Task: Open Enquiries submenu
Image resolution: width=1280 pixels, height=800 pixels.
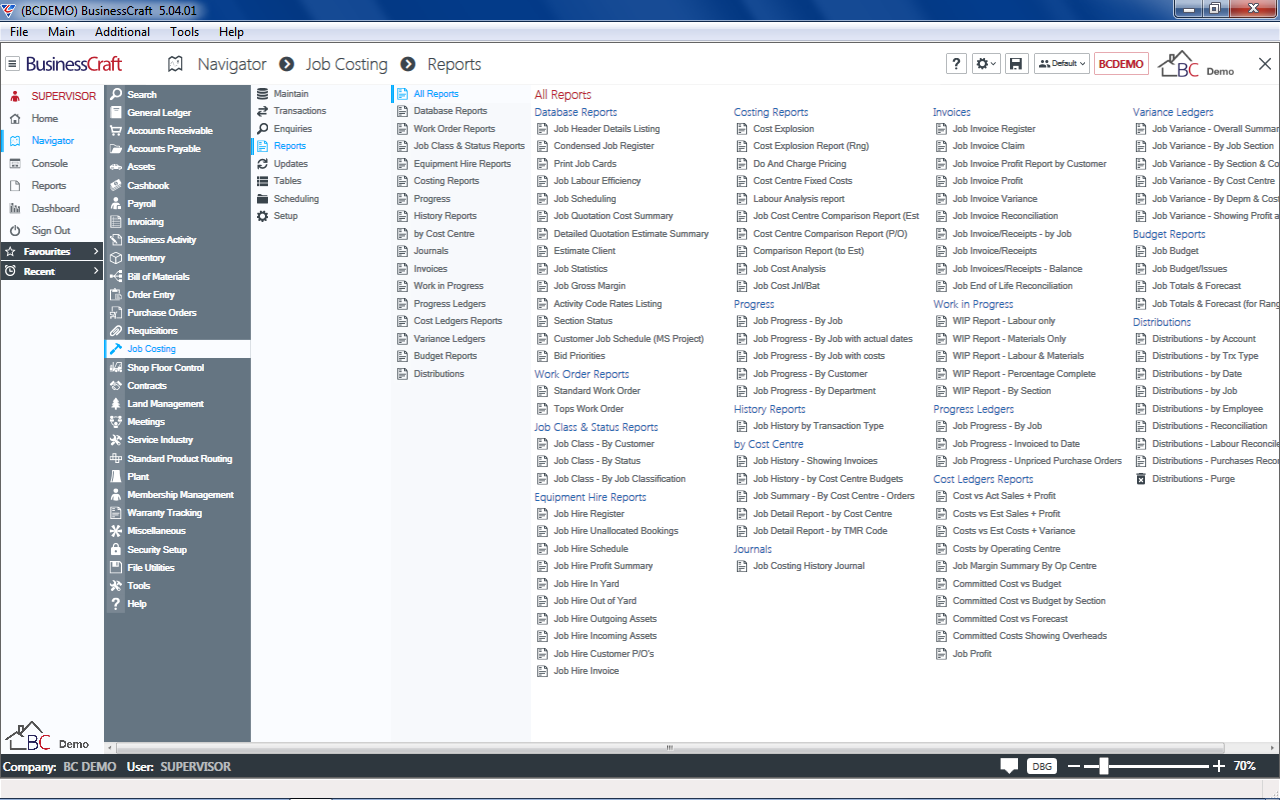Action: coord(293,129)
